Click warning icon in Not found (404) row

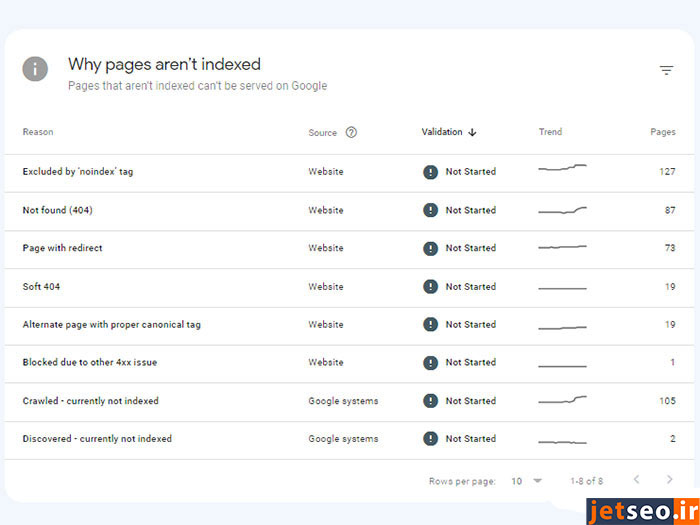pos(430,210)
